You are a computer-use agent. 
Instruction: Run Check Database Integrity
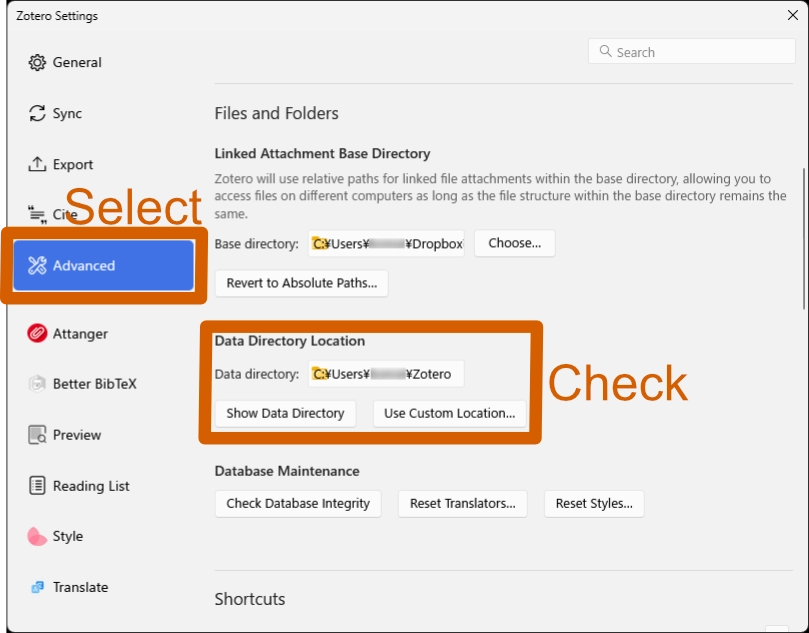coord(298,503)
